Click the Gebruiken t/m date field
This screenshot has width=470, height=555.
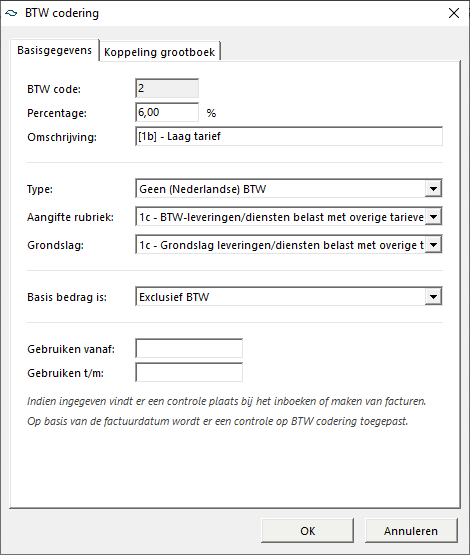pyautogui.click(x=189, y=372)
